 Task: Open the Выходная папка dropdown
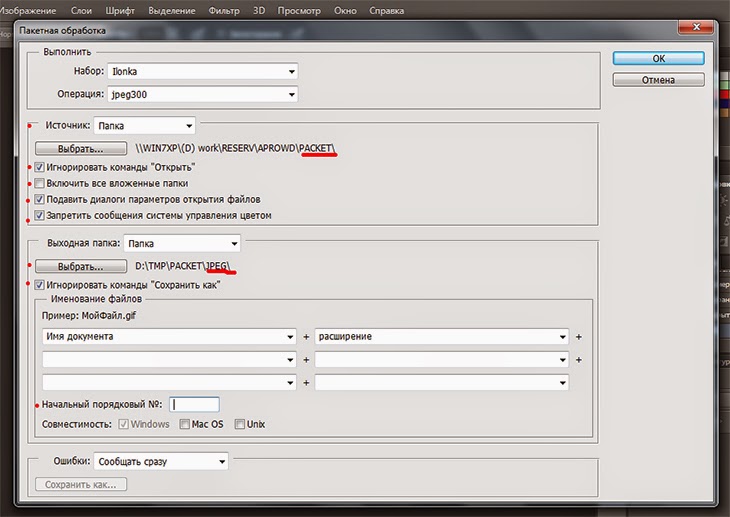pyautogui.click(x=182, y=243)
